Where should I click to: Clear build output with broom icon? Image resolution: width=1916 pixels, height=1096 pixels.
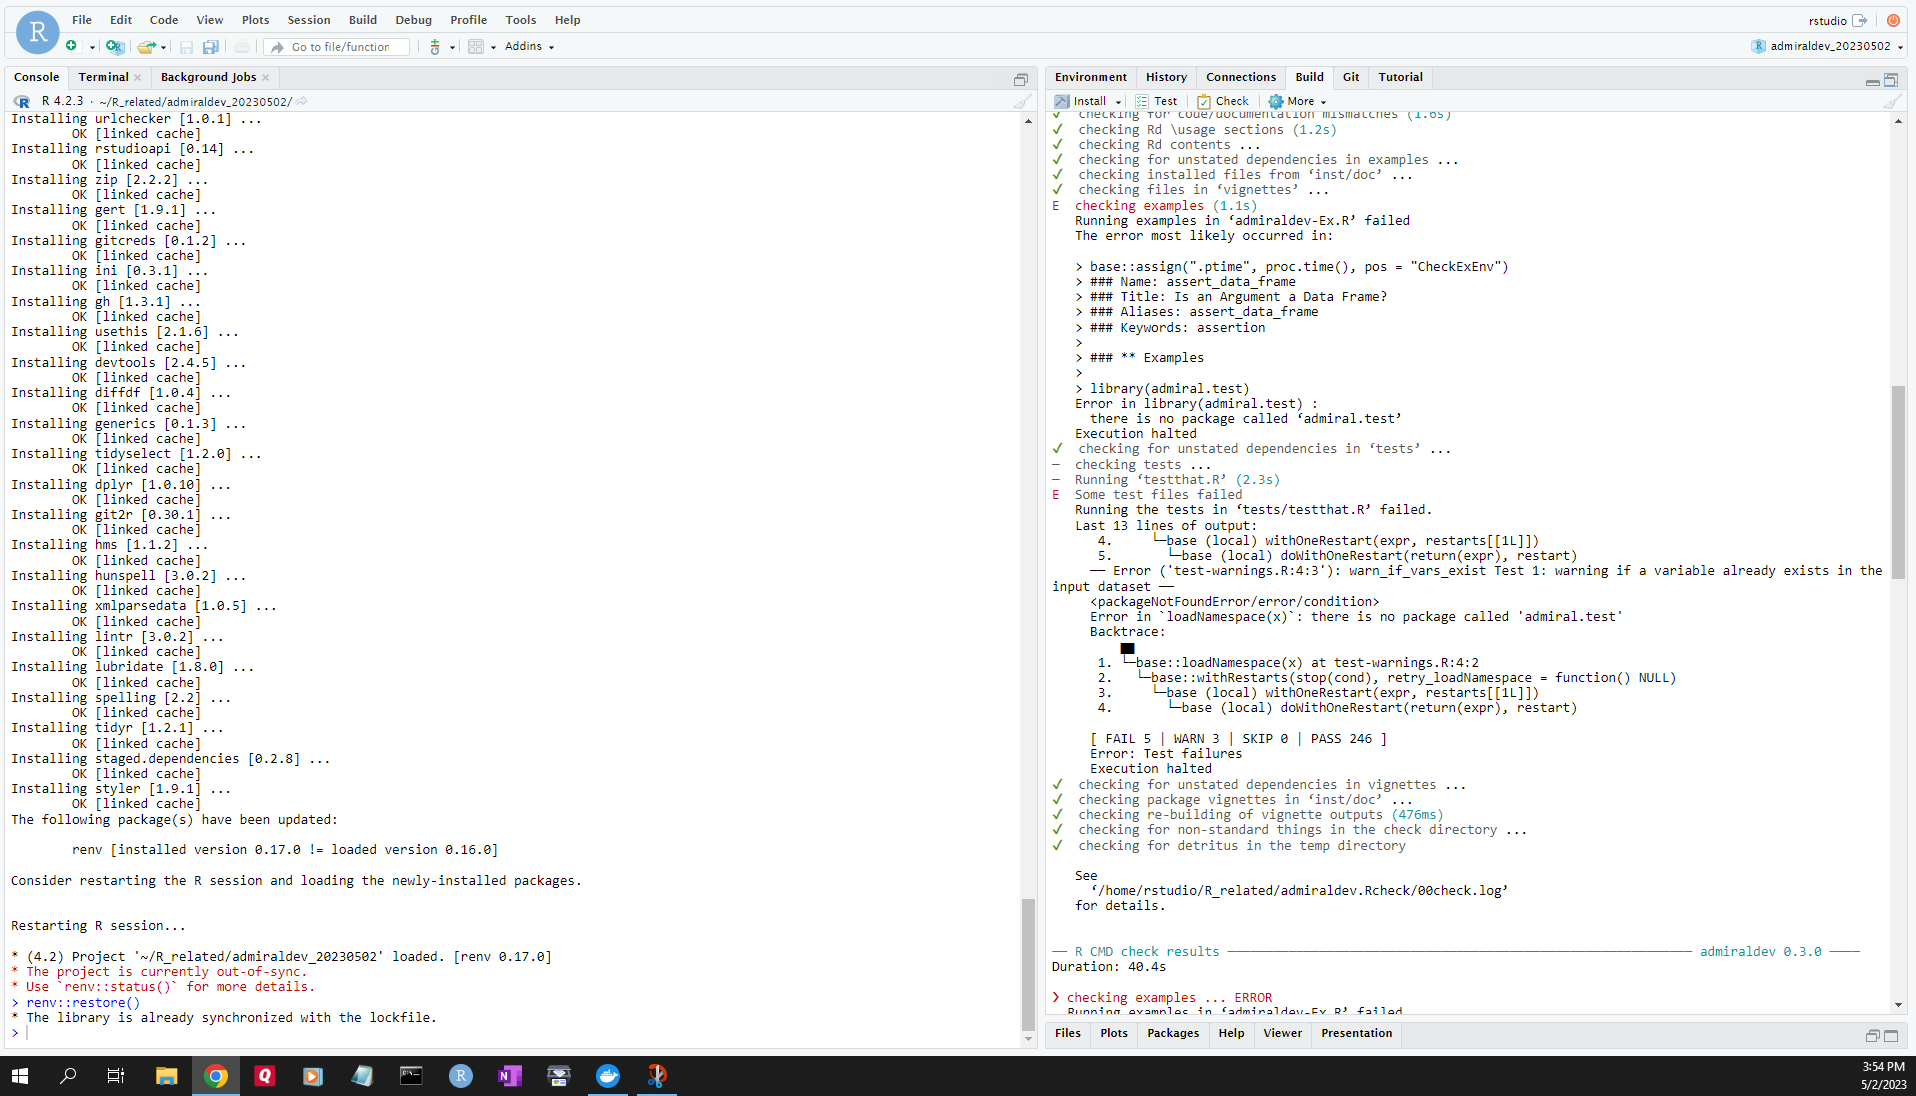coord(1892,101)
